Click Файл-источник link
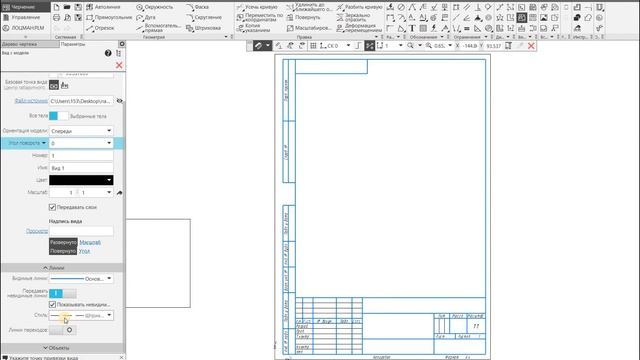This screenshot has height=360, width=640. click(x=31, y=101)
